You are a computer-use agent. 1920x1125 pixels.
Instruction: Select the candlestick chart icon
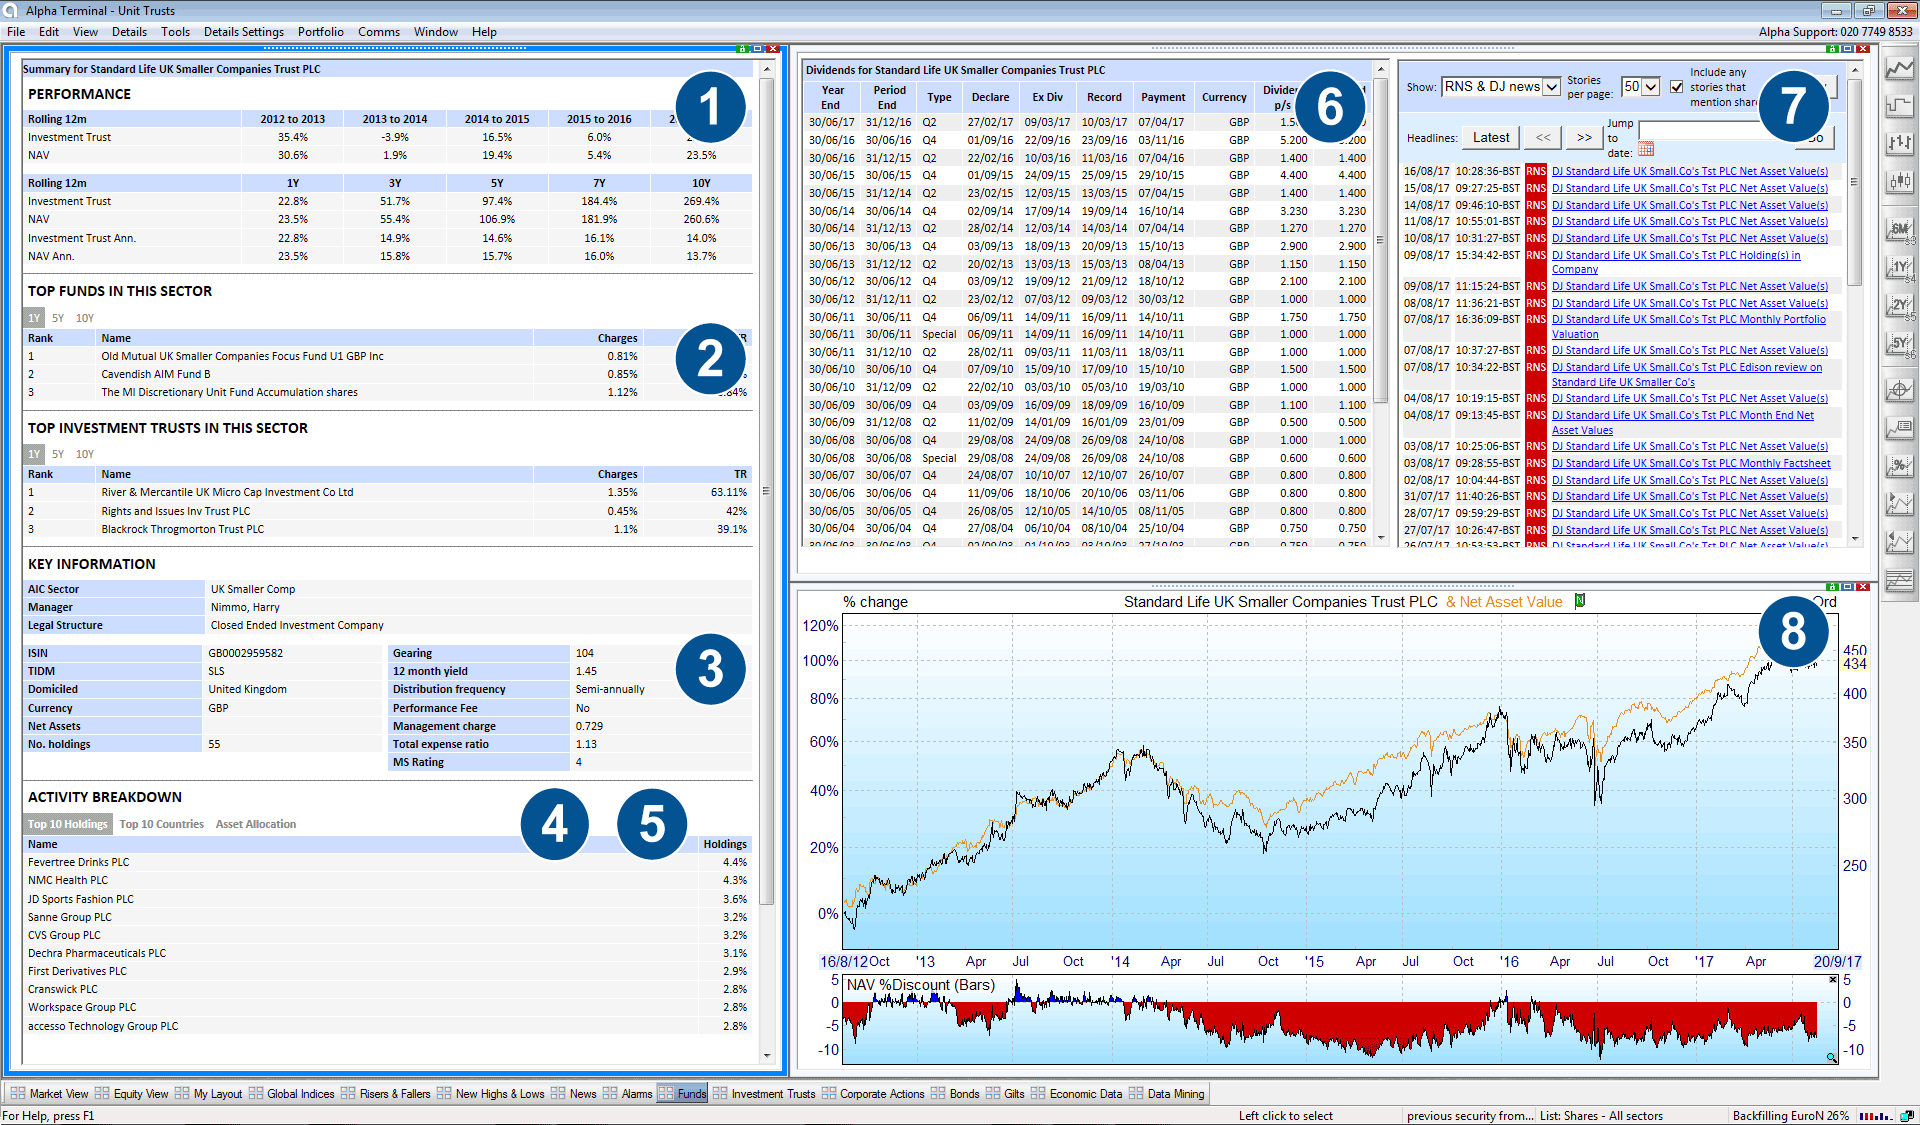1899,181
